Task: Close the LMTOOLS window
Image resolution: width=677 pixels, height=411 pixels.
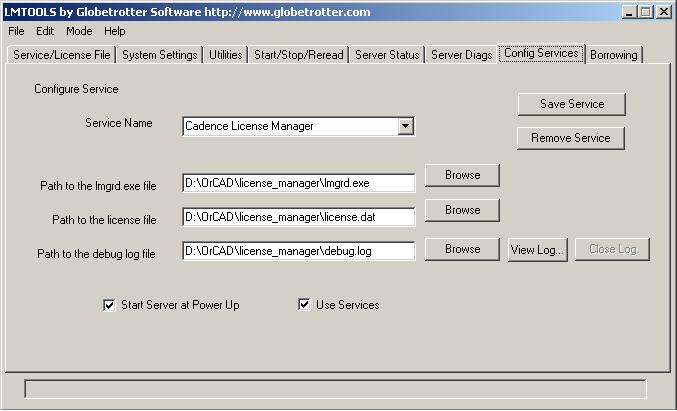Action: coord(663,12)
